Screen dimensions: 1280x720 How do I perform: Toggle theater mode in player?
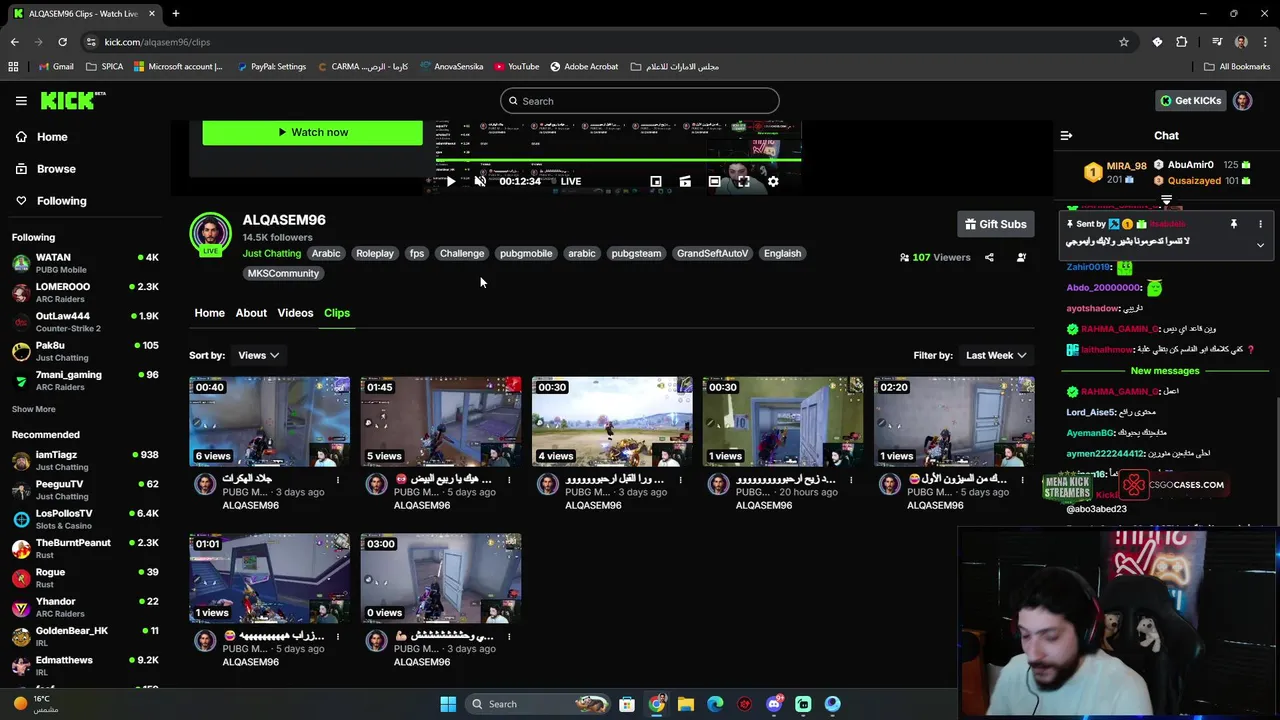pos(714,181)
